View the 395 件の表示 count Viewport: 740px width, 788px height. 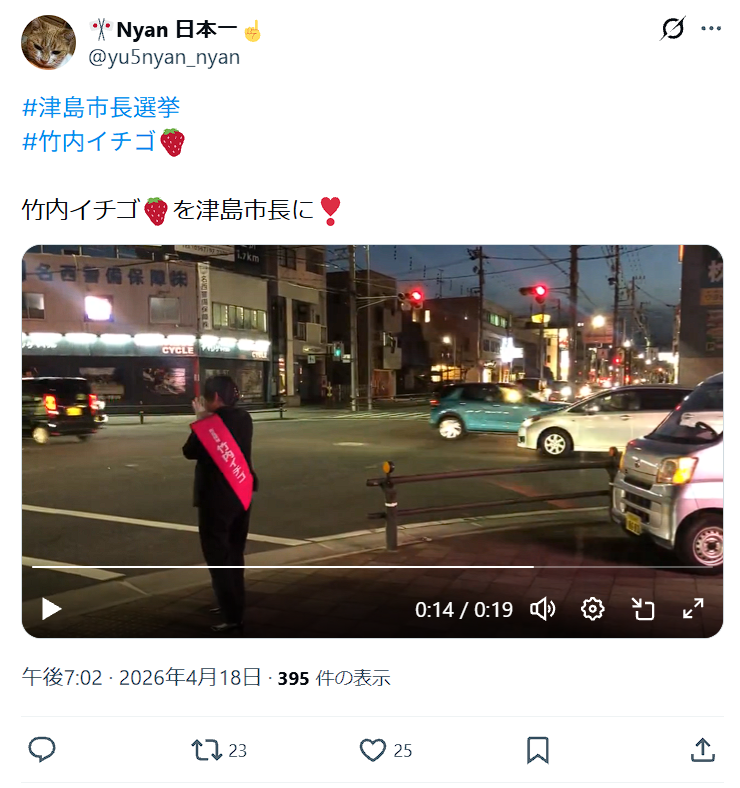334,678
